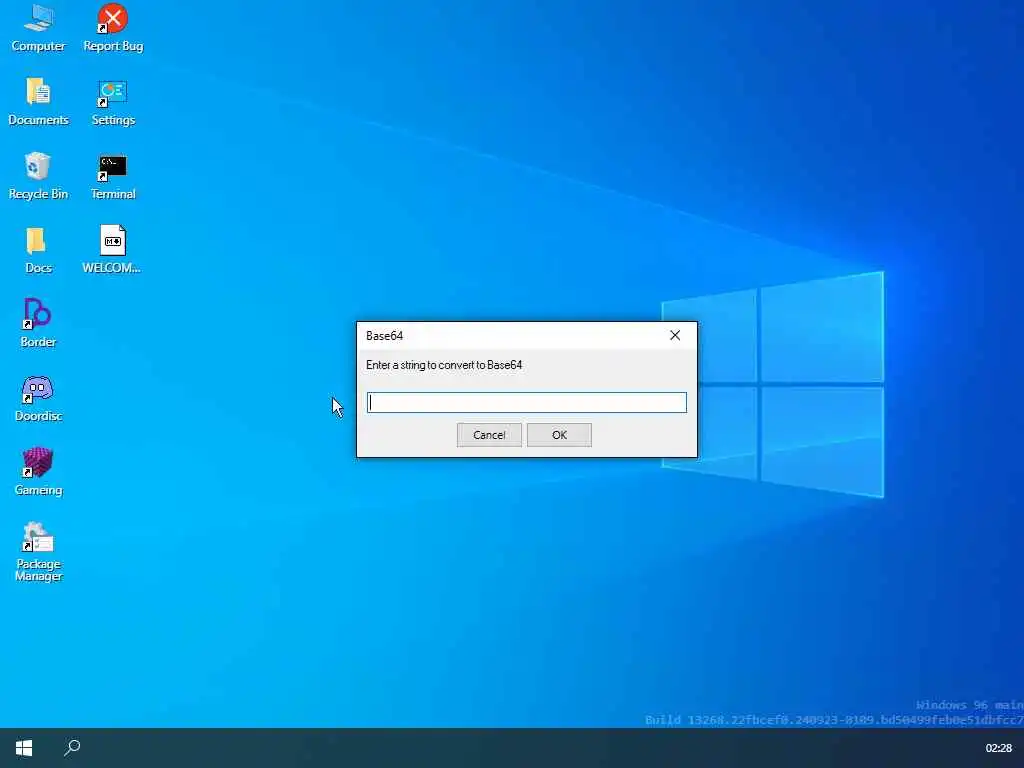Open the Package Manager shortcut
The height and width of the screenshot is (768, 1024).
(39, 551)
